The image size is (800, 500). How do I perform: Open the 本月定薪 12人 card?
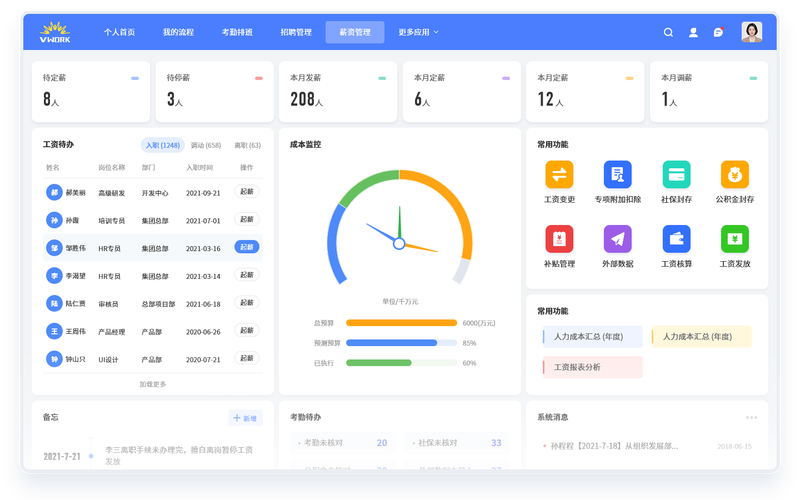click(x=585, y=92)
